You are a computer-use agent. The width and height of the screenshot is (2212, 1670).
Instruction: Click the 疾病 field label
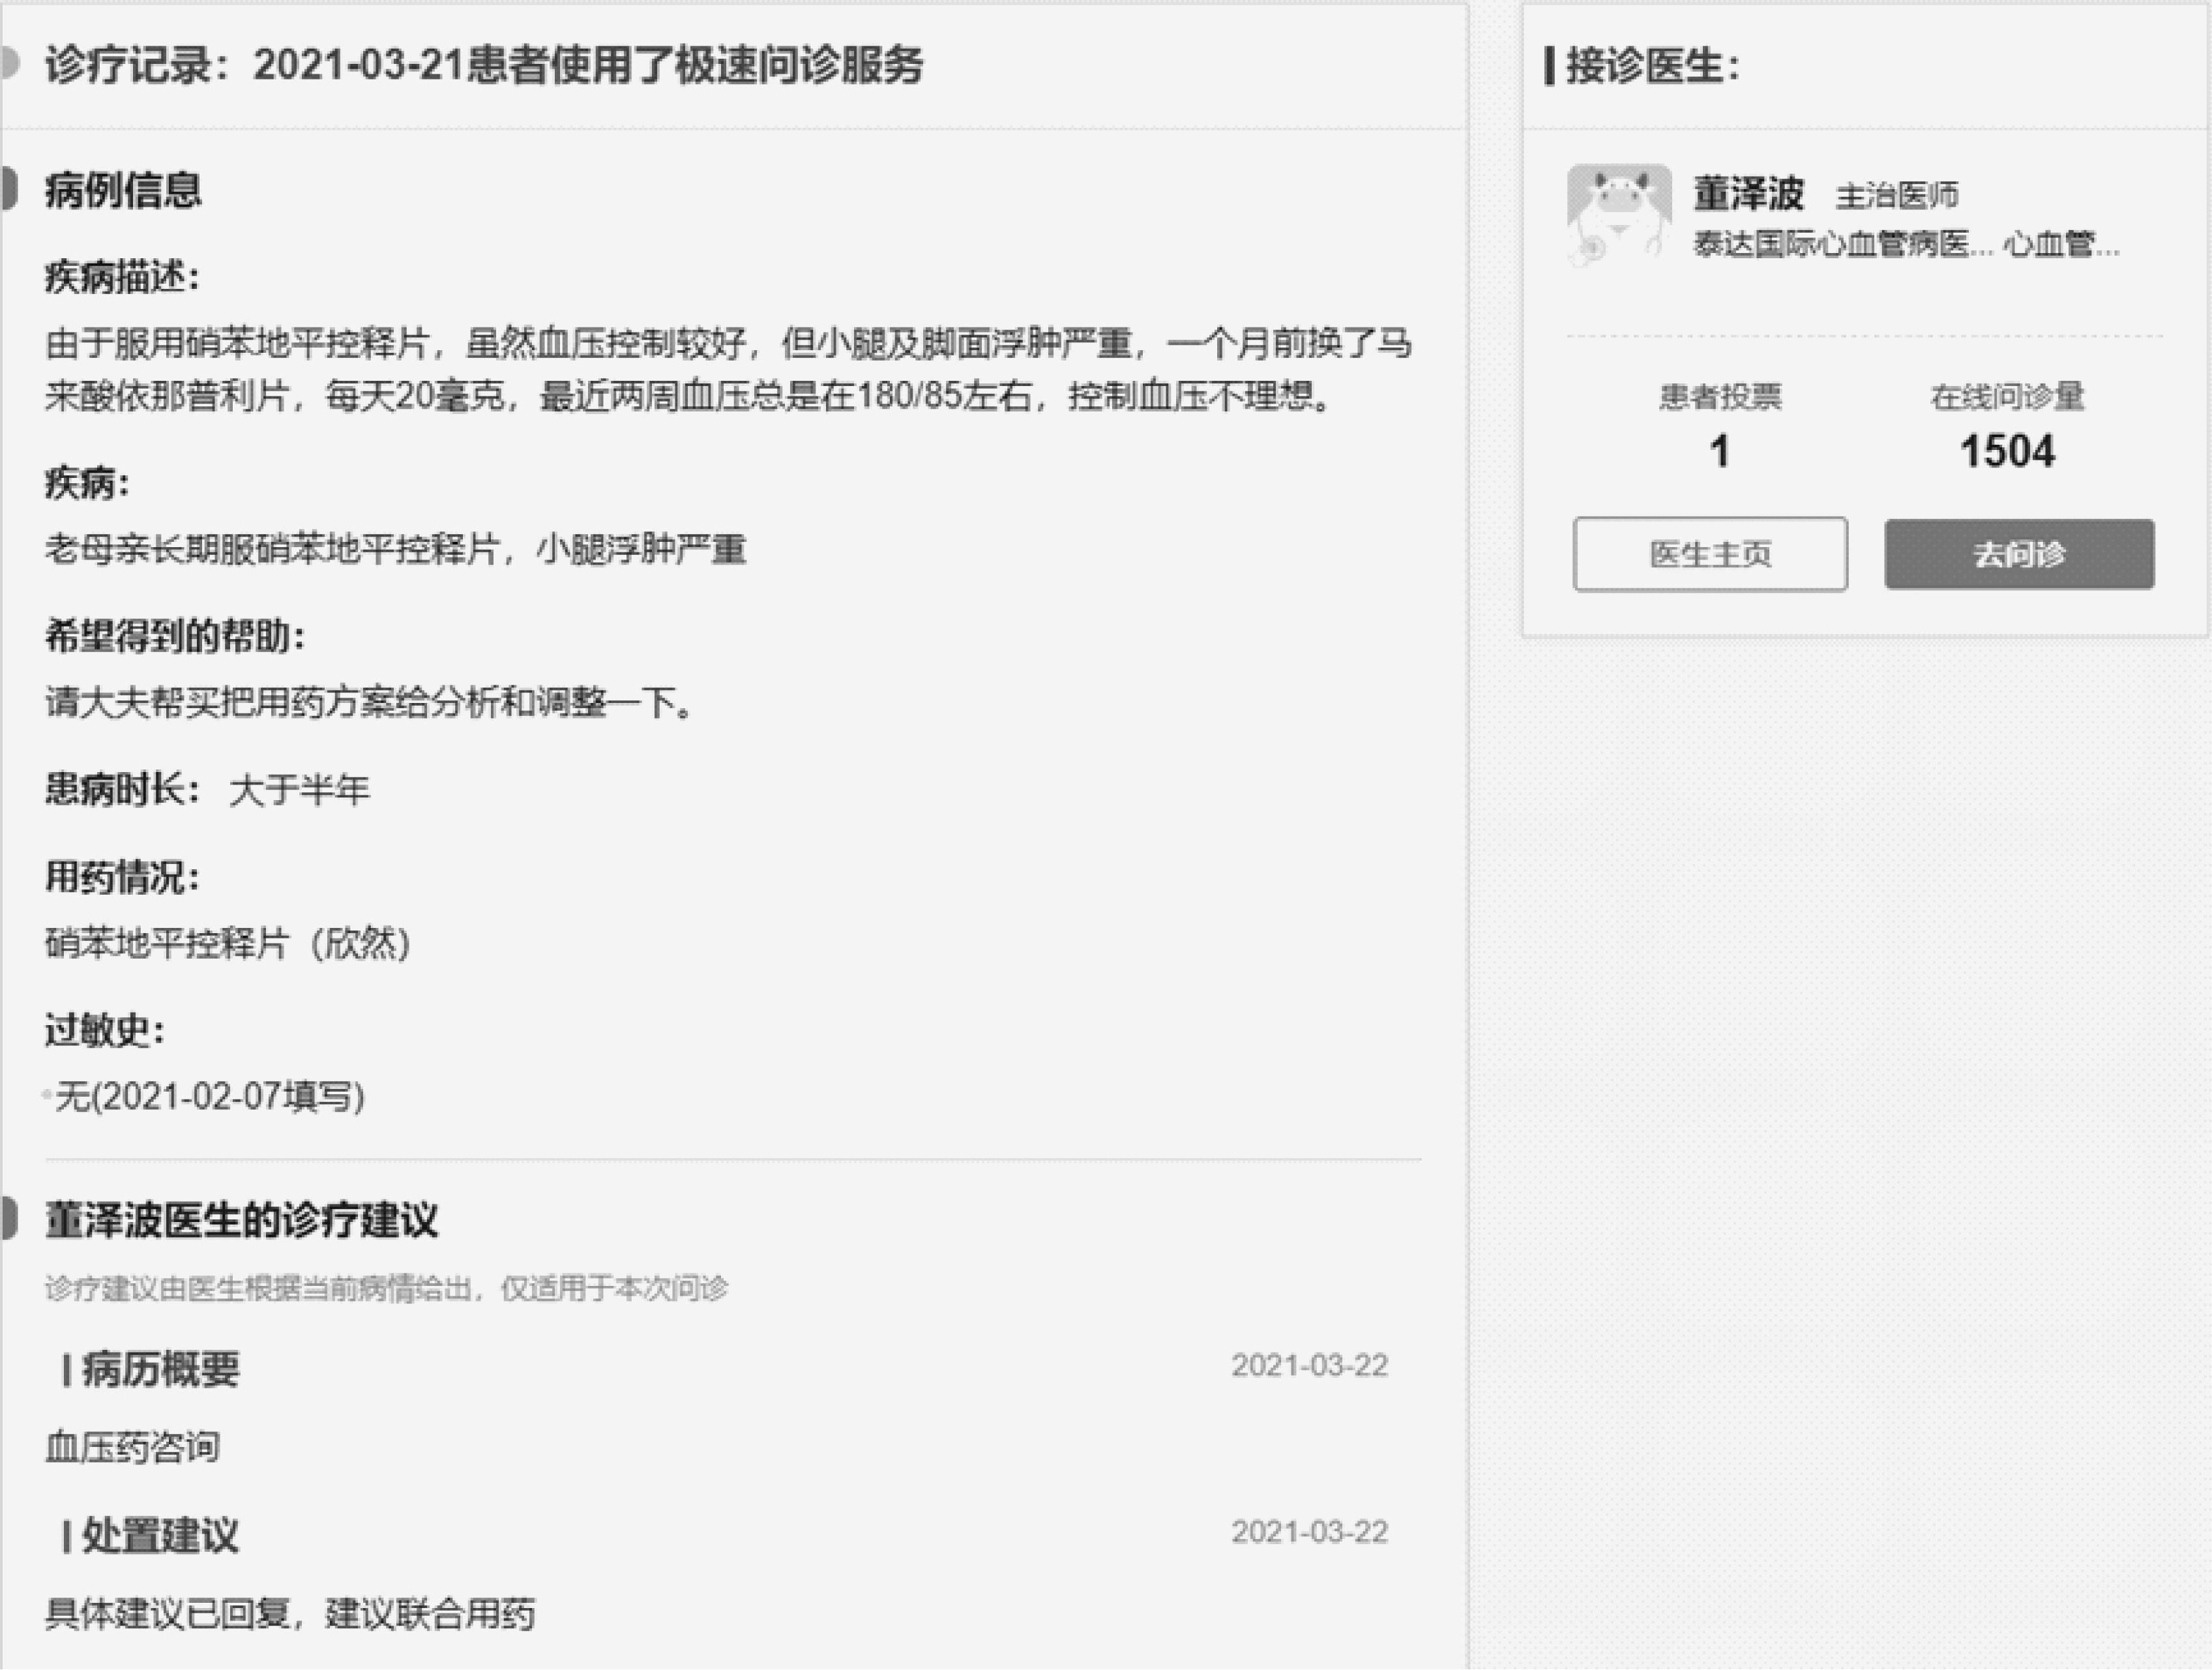point(87,483)
